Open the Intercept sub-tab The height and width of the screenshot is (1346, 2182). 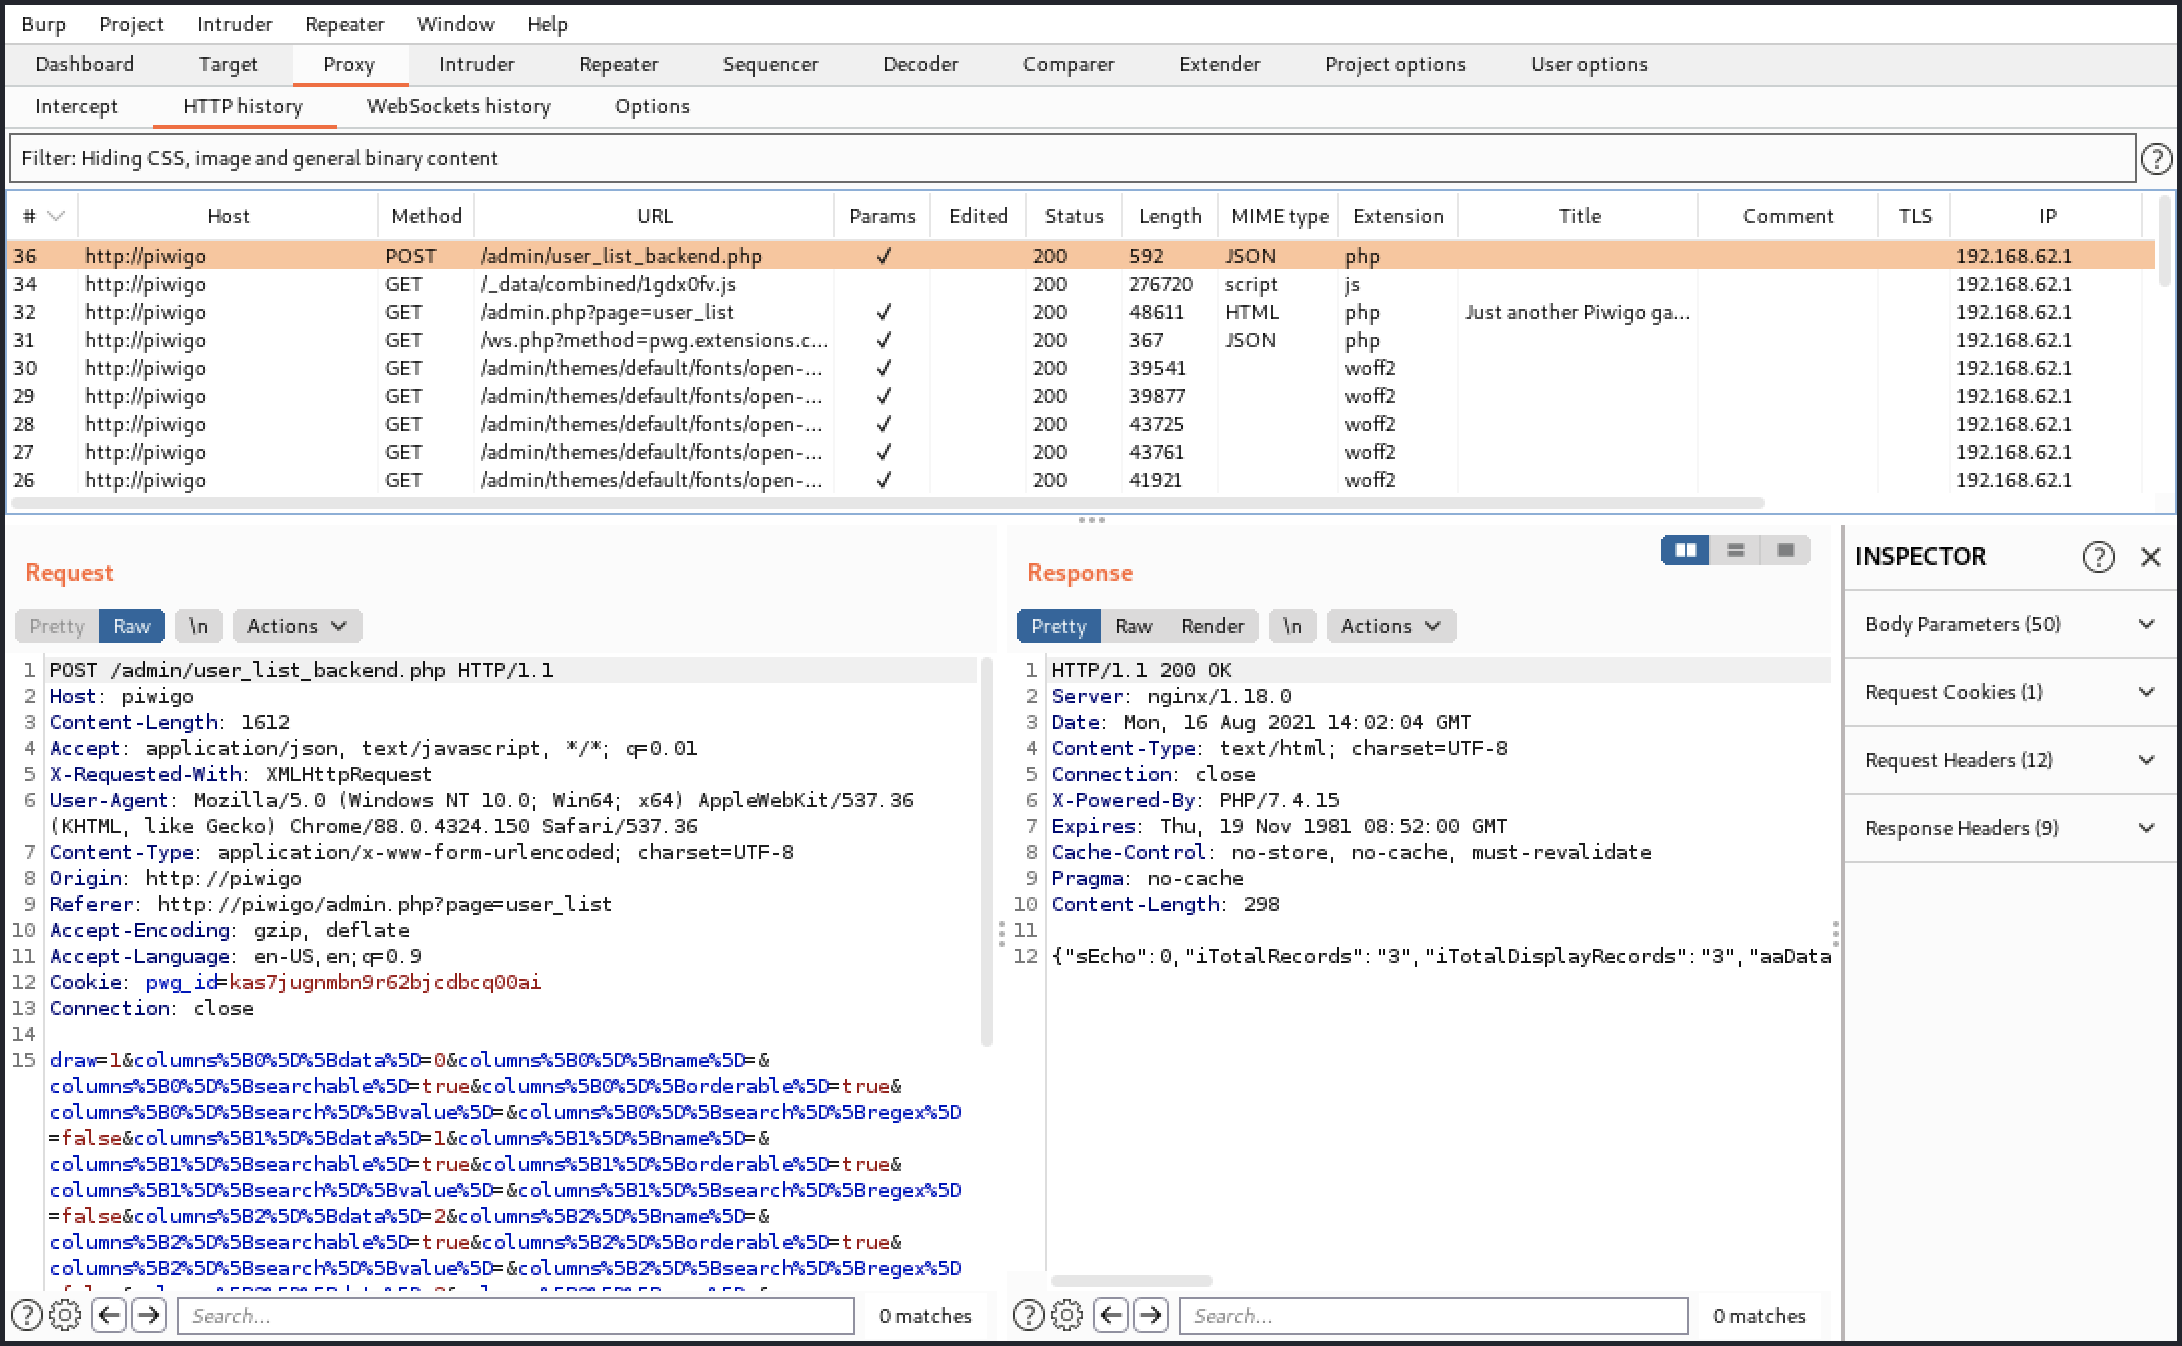[76, 106]
